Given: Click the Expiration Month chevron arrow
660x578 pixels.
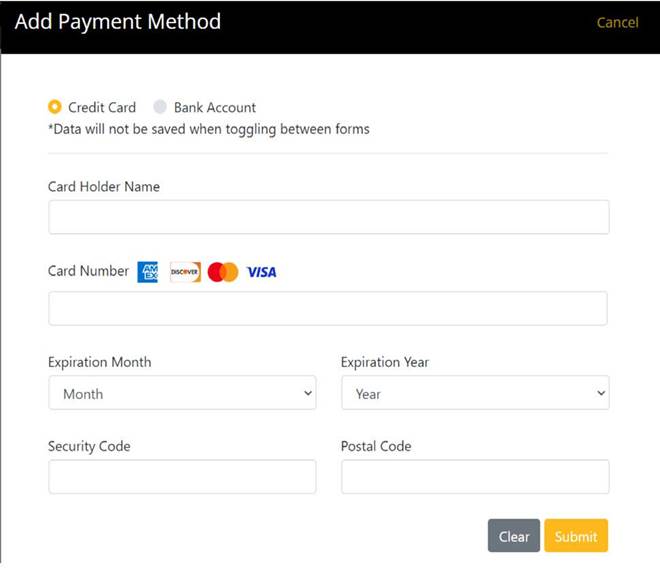Looking at the screenshot, I should [308, 394].
